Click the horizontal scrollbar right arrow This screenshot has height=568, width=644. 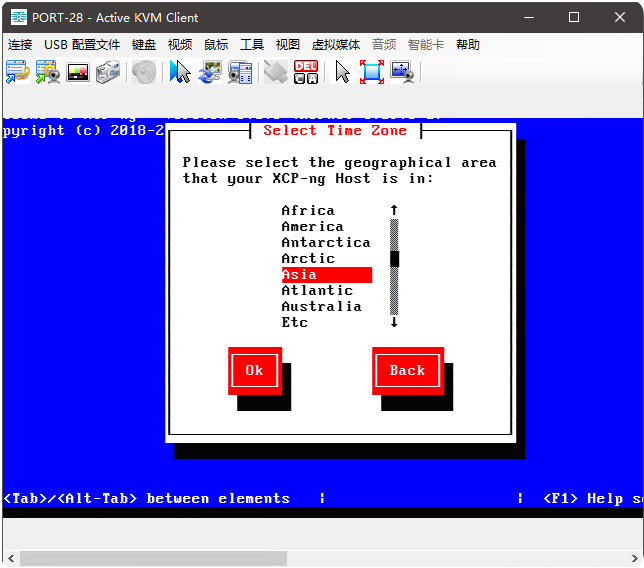635,558
